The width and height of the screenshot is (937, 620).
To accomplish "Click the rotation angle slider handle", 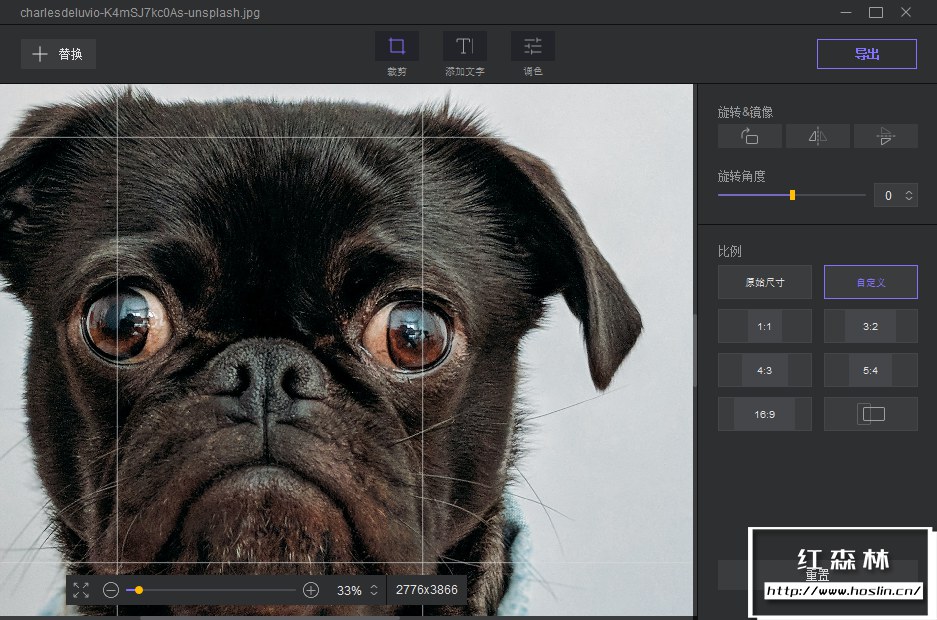I will (793, 195).
